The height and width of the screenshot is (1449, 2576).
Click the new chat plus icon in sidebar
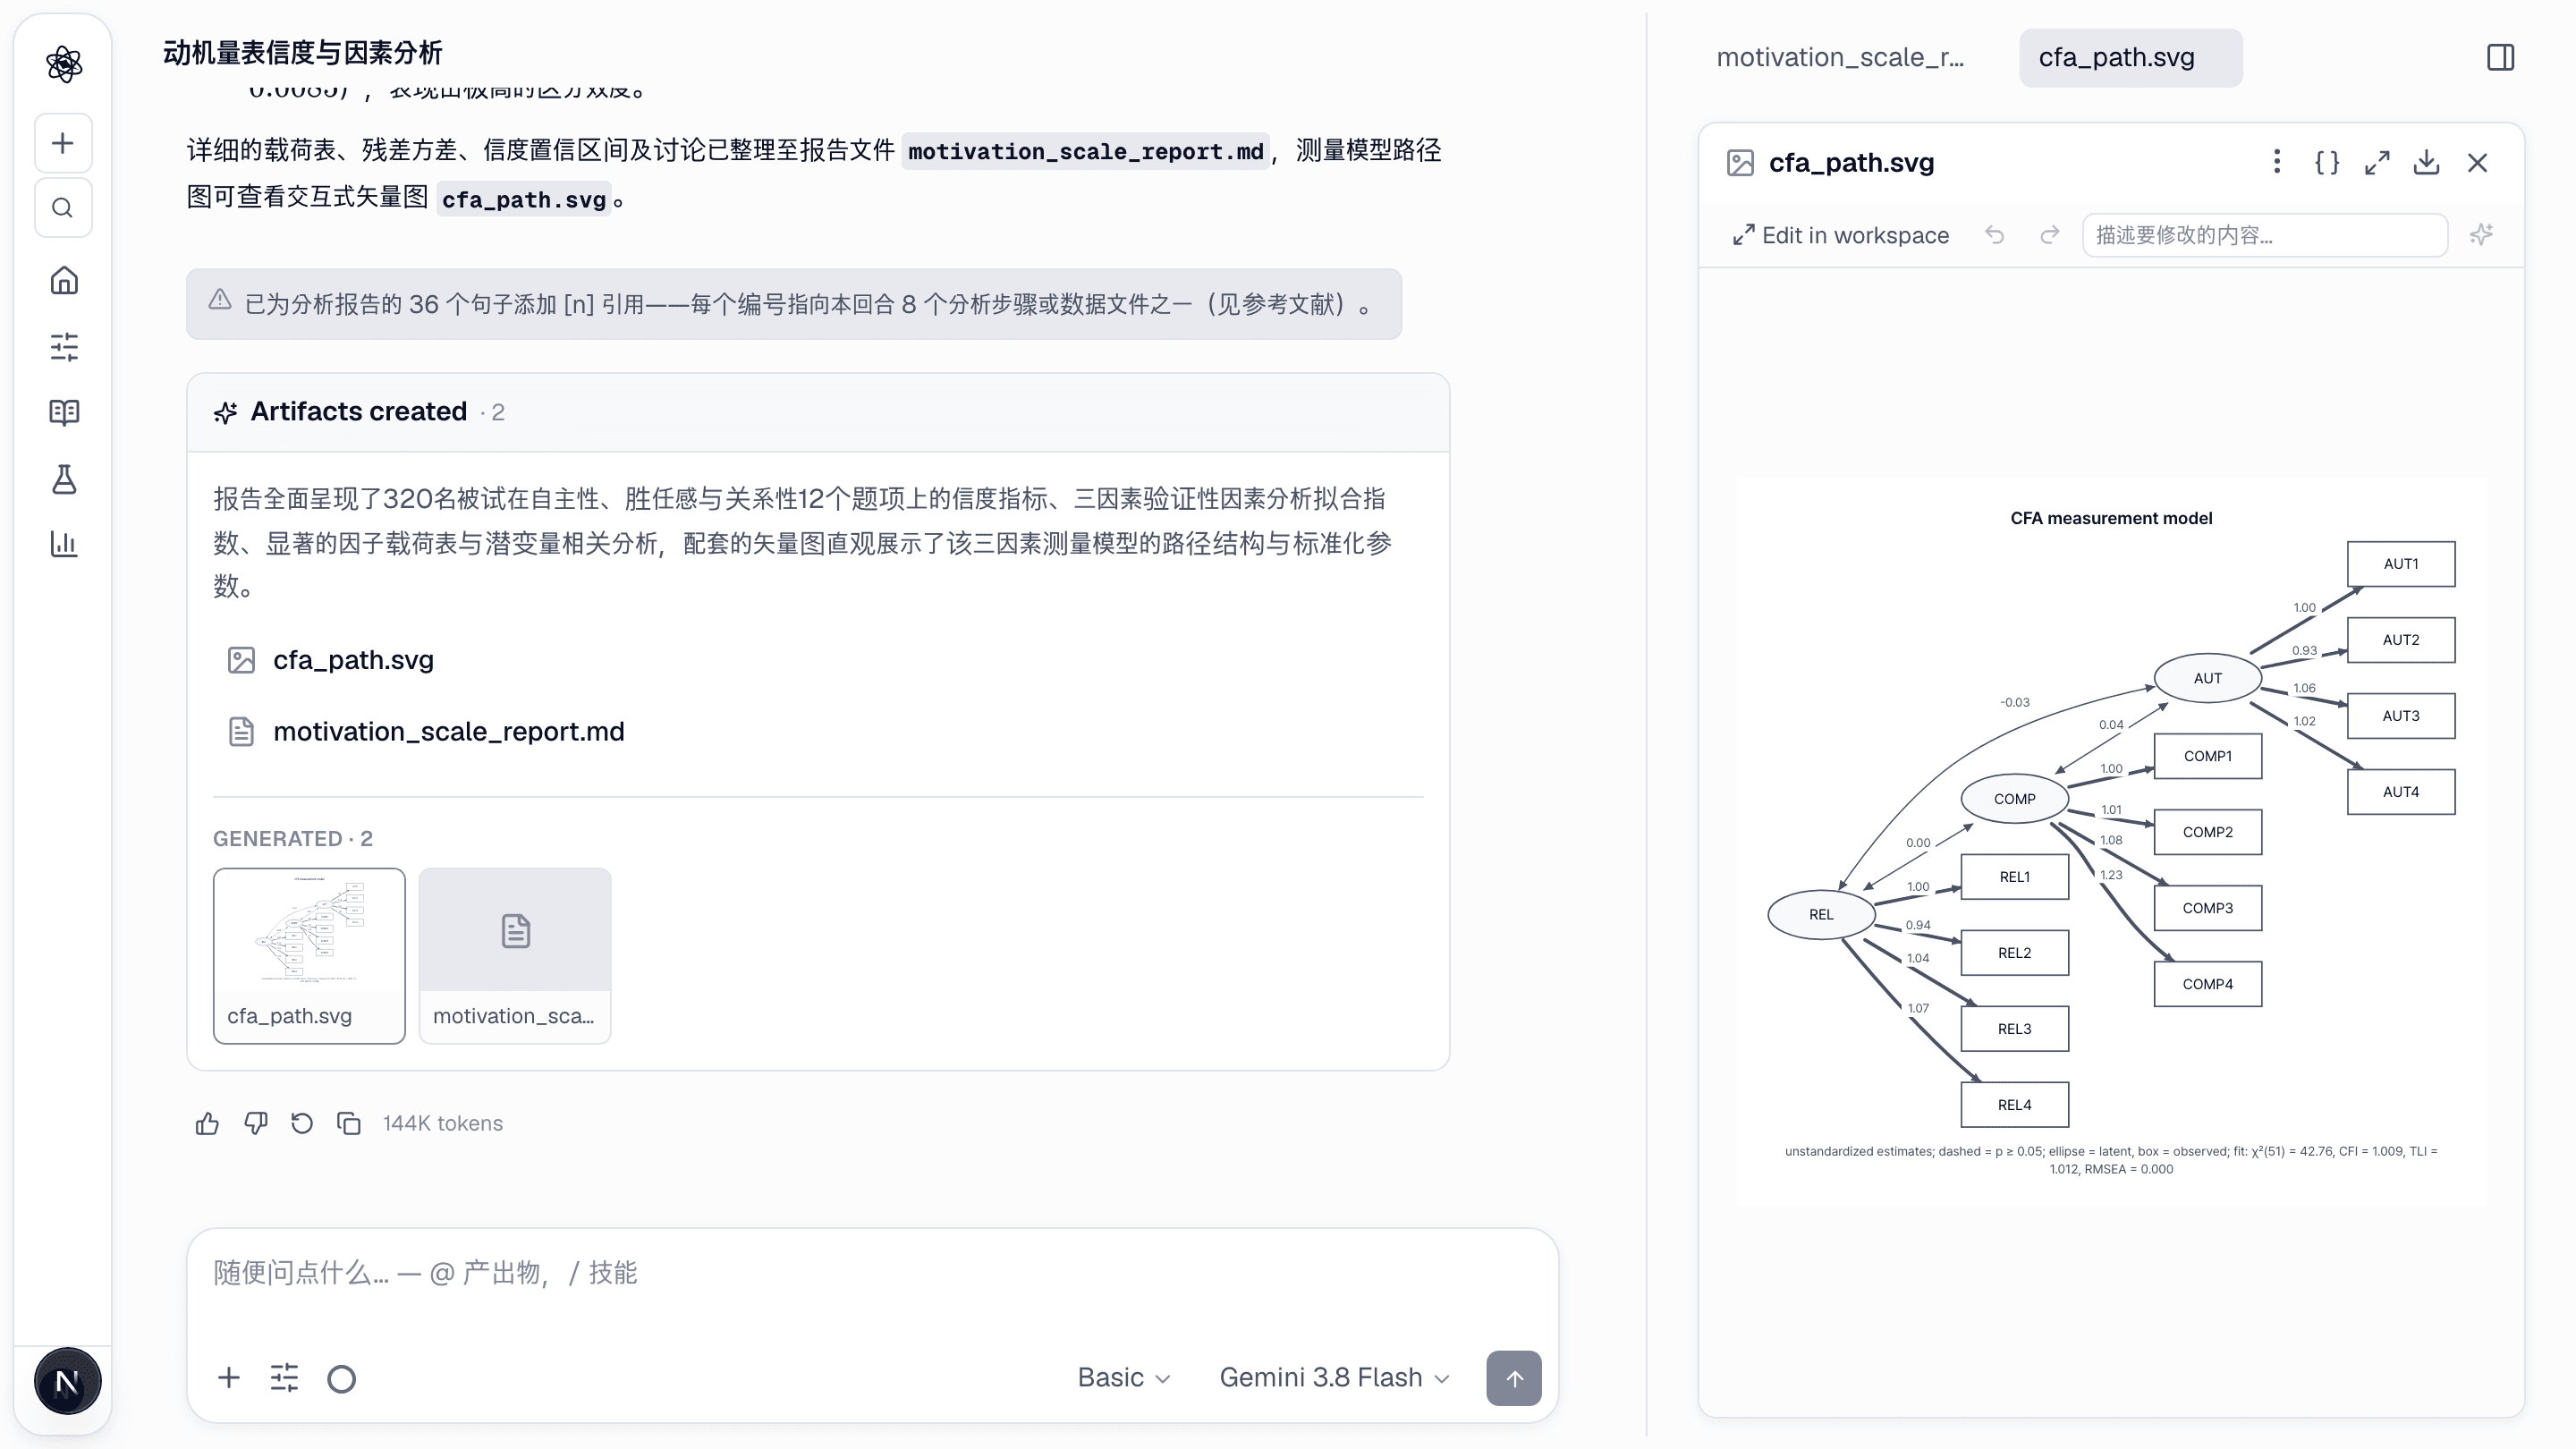[63, 143]
